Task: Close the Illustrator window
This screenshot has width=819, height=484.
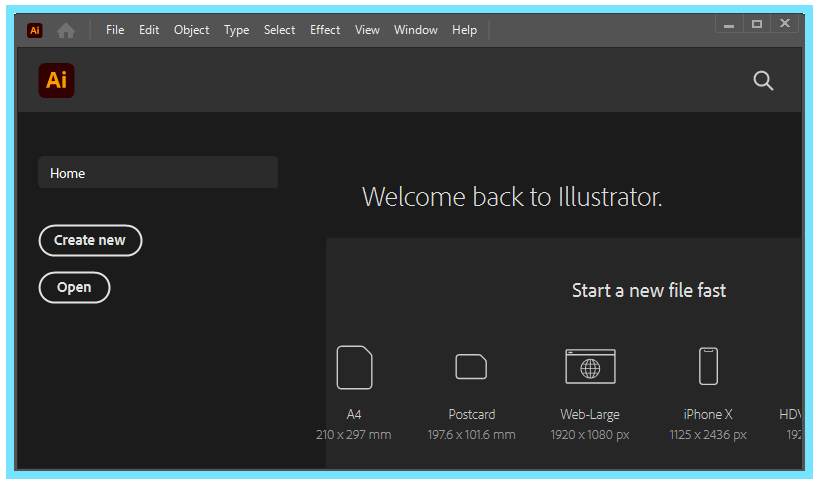Action: (785, 23)
